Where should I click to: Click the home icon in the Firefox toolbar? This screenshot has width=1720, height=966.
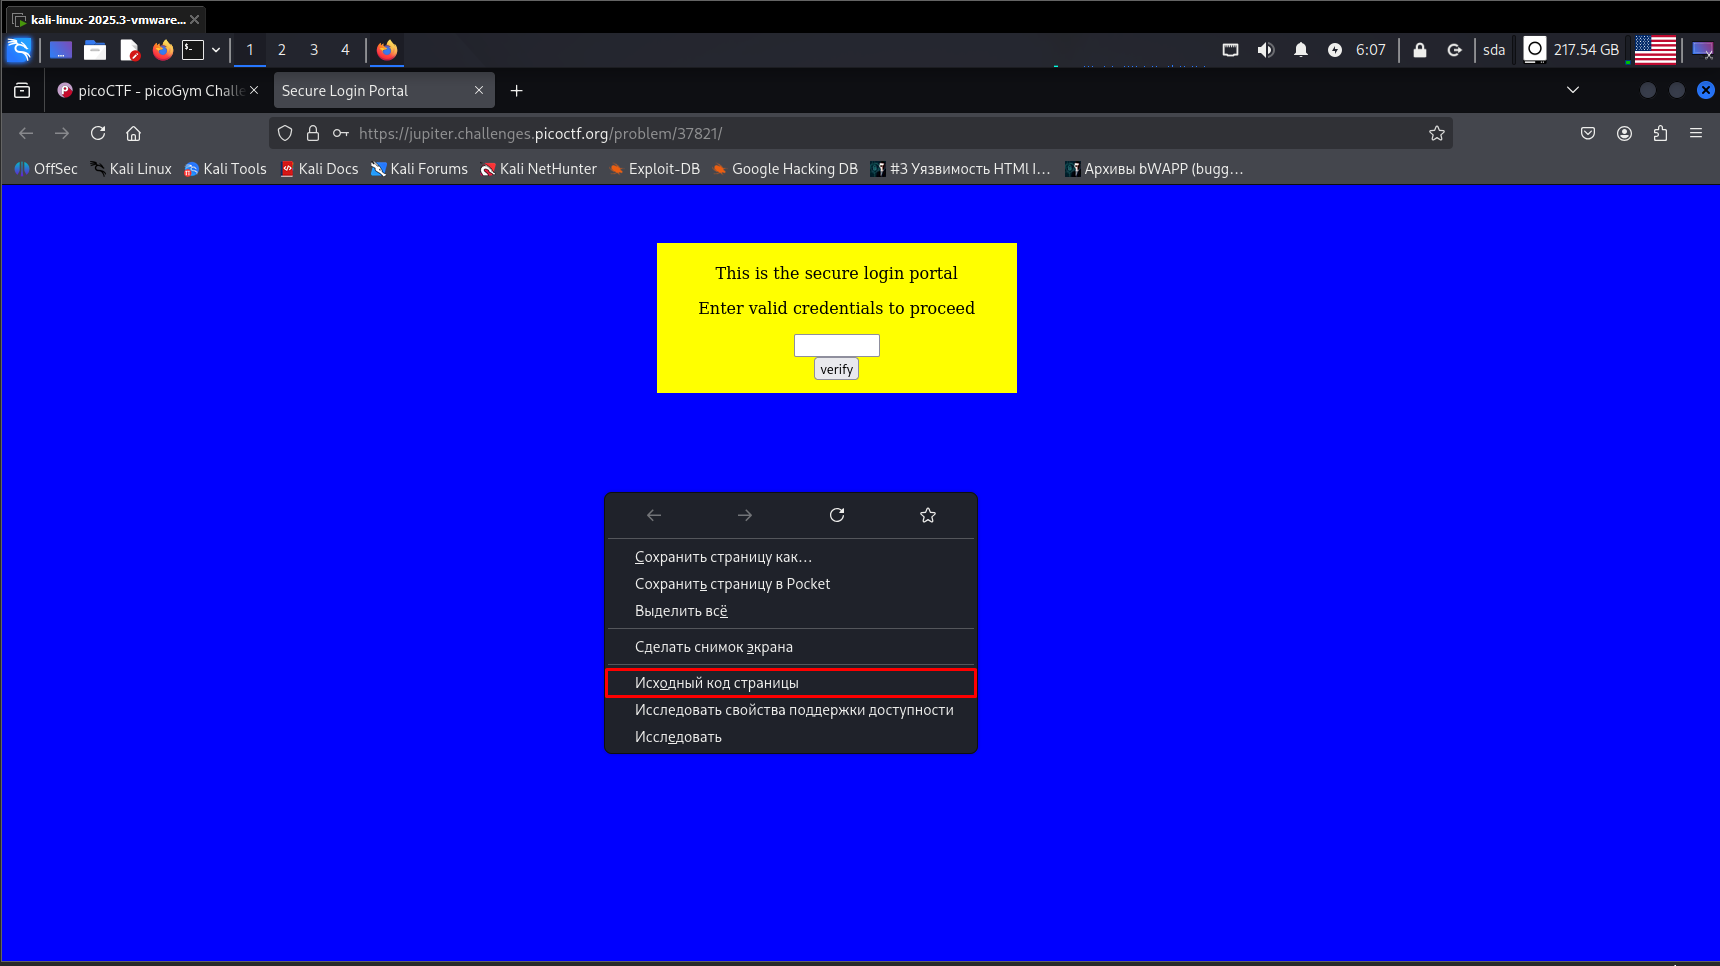click(133, 133)
